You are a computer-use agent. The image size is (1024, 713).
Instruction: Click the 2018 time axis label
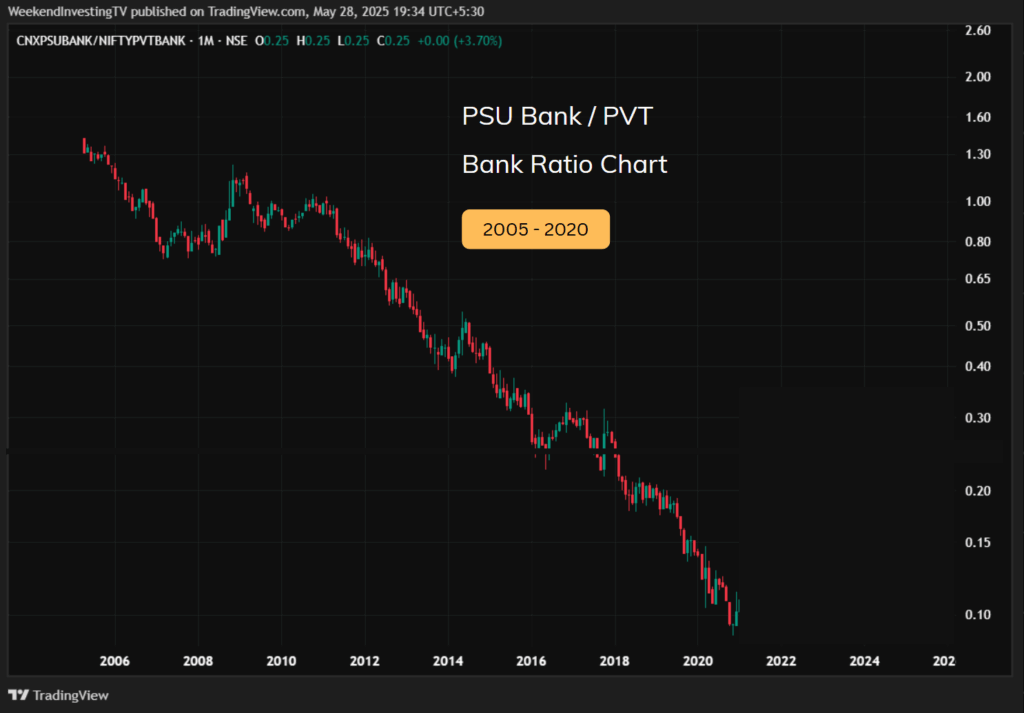coord(615,661)
